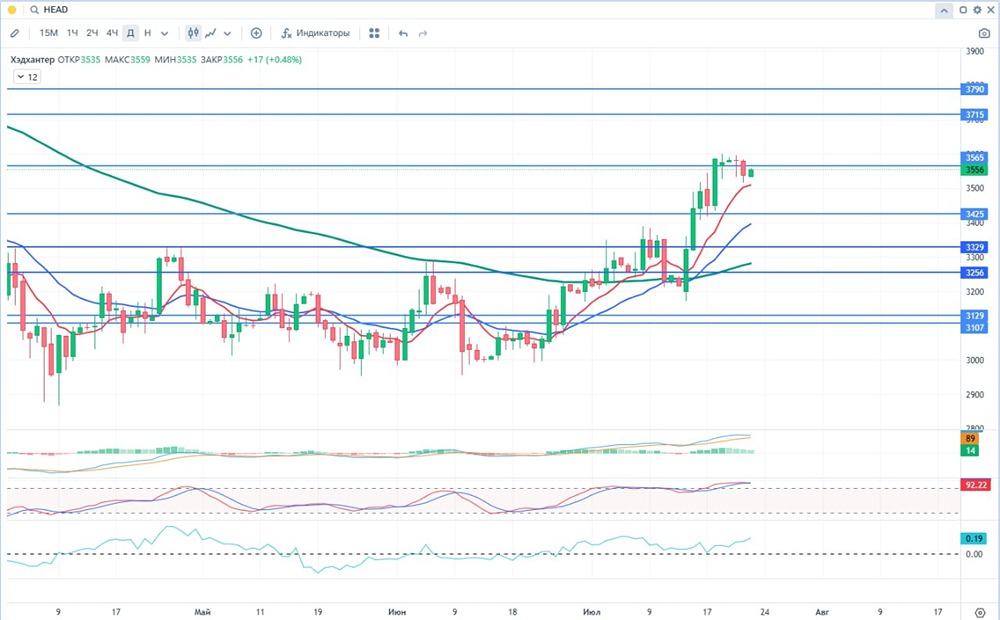Click the +17 (+0.48%) change value
Image resolution: width=1000 pixels, height=620 pixels.
(275, 59)
